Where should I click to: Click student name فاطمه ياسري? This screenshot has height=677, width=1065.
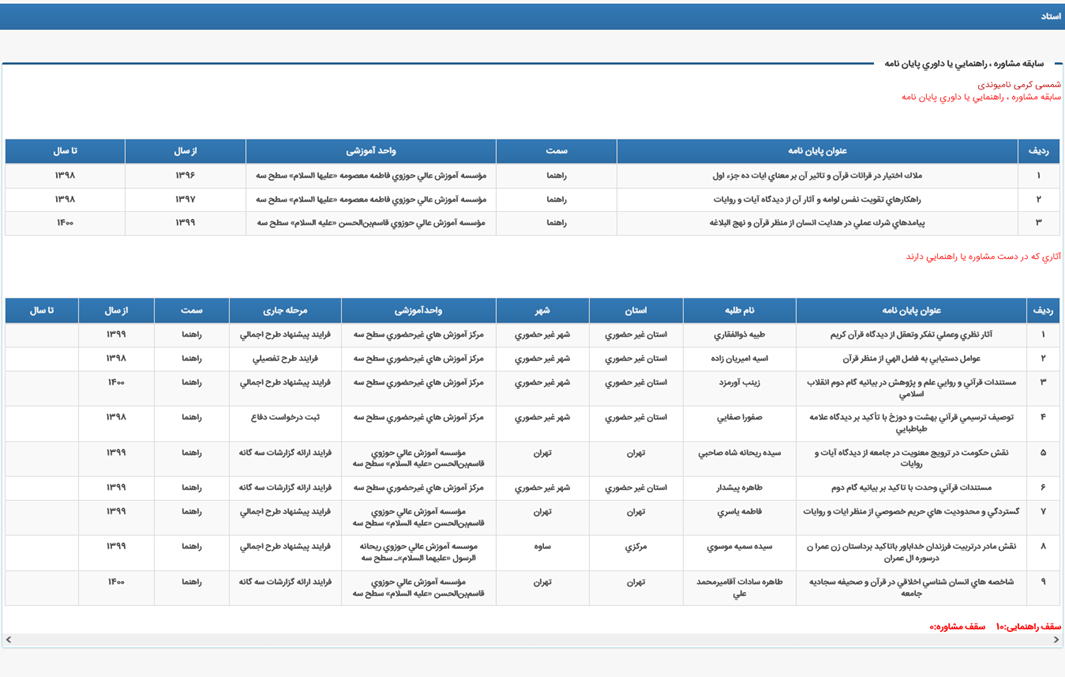point(739,511)
